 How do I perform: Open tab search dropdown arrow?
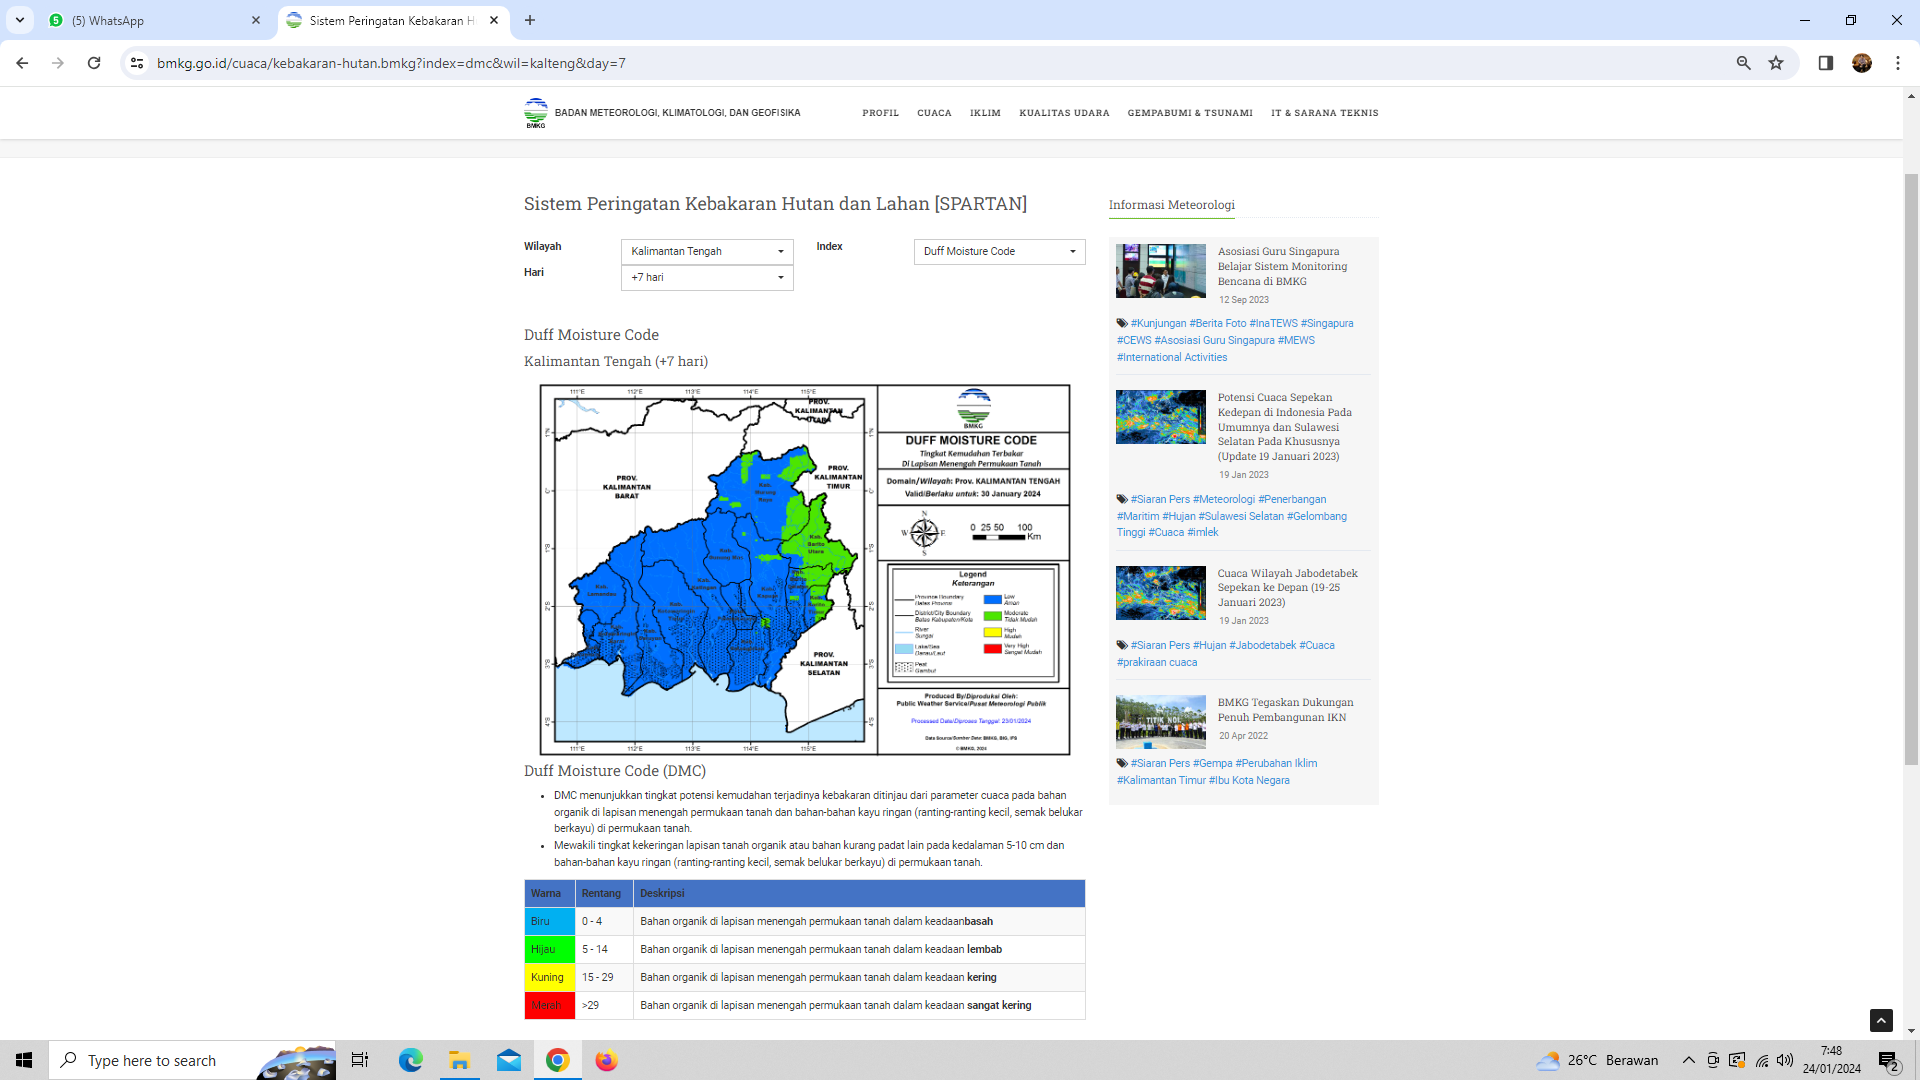[x=19, y=20]
